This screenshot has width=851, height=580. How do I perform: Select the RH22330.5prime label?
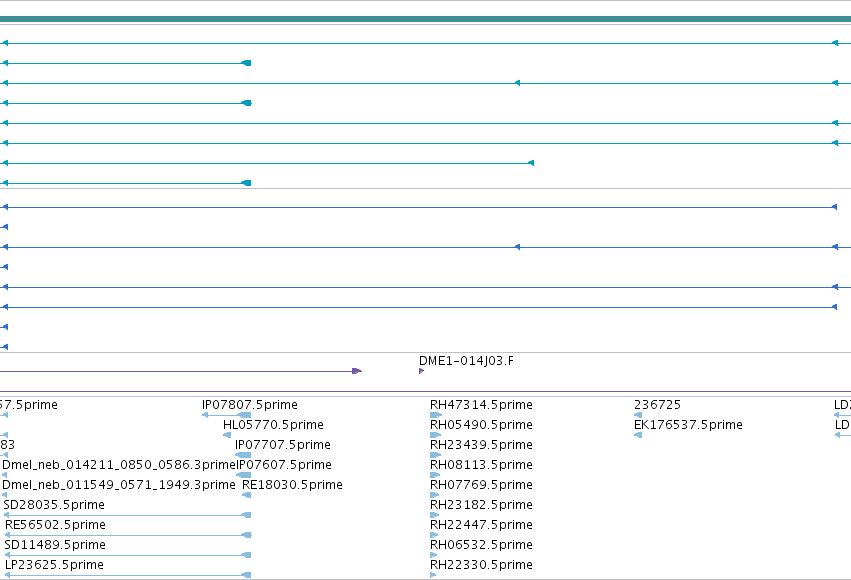click(x=481, y=565)
